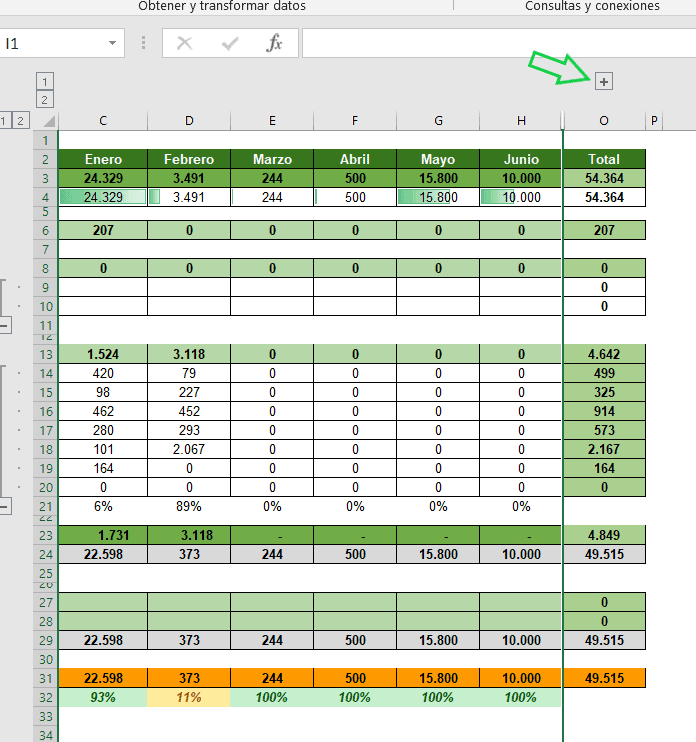Select column C header
The width and height of the screenshot is (696, 742).
(x=103, y=121)
